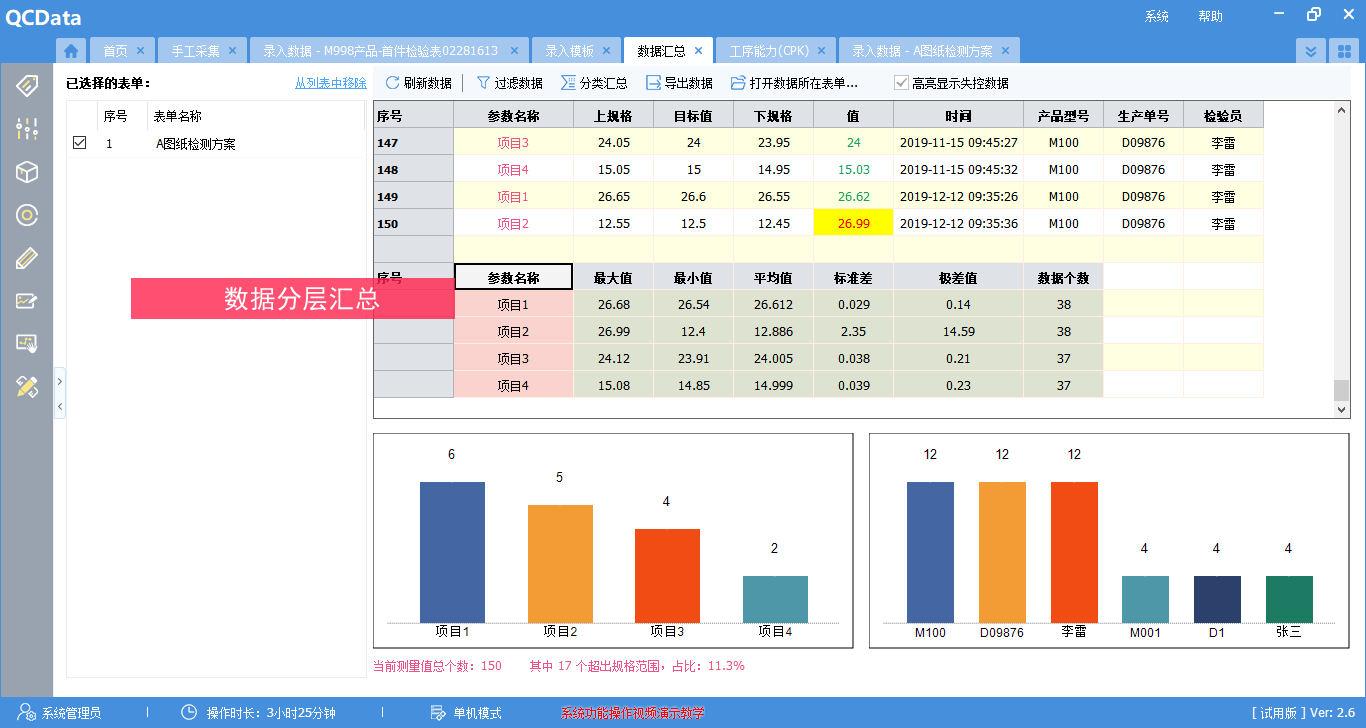The height and width of the screenshot is (728, 1366).
Task: Click the pencil edit icon in the sidebar
Action: coord(26,257)
